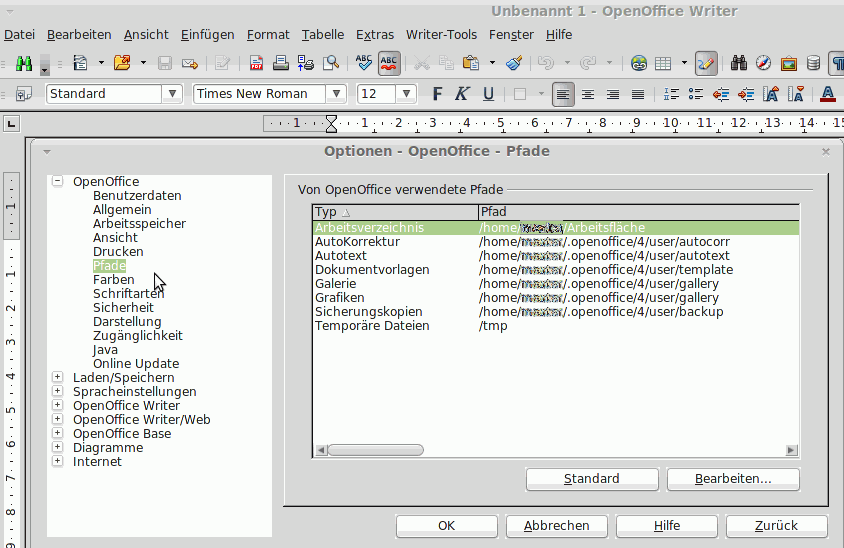
Task: Click the format paintbrush icon
Action: click(514, 63)
